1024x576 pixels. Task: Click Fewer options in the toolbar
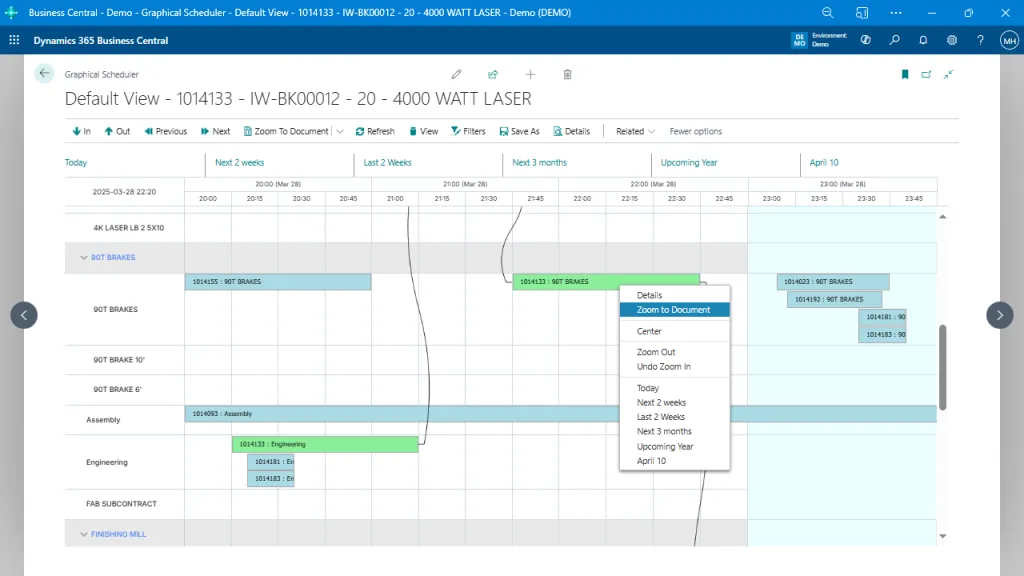coord(696,131)
